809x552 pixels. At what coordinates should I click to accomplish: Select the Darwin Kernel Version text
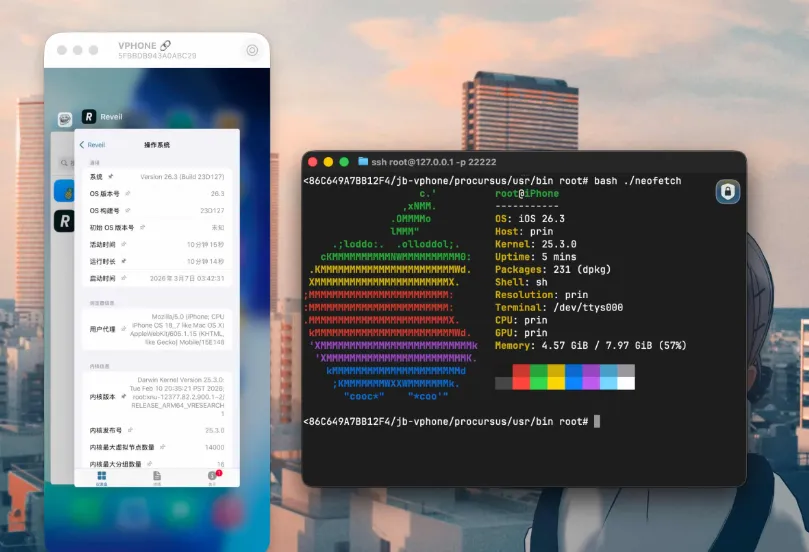(x=177, y=397)
